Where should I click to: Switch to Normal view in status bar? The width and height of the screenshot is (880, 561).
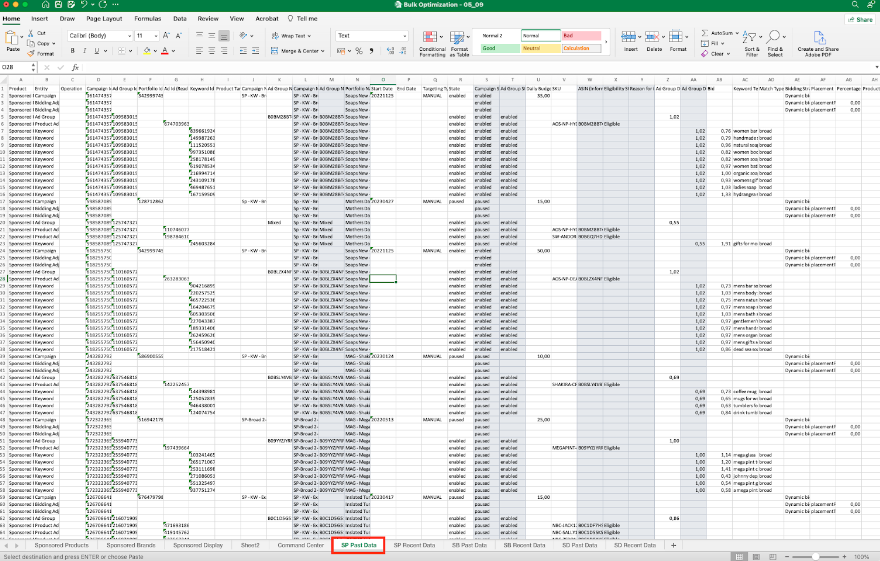coord(739,557)
